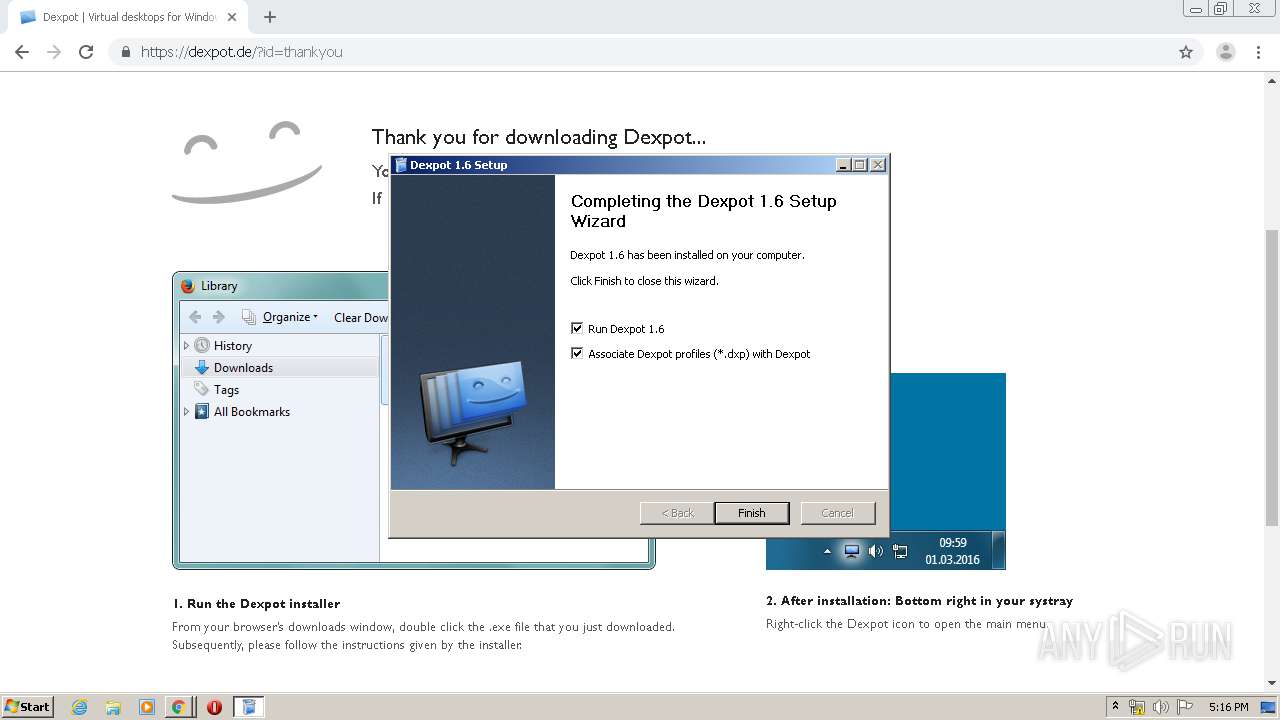Image resolution: width=1280 pixels, height=720 pixels.
Task: Toggle Associate Dexpot profiles (*.dxp) checkbox
Action: [577, 353]
